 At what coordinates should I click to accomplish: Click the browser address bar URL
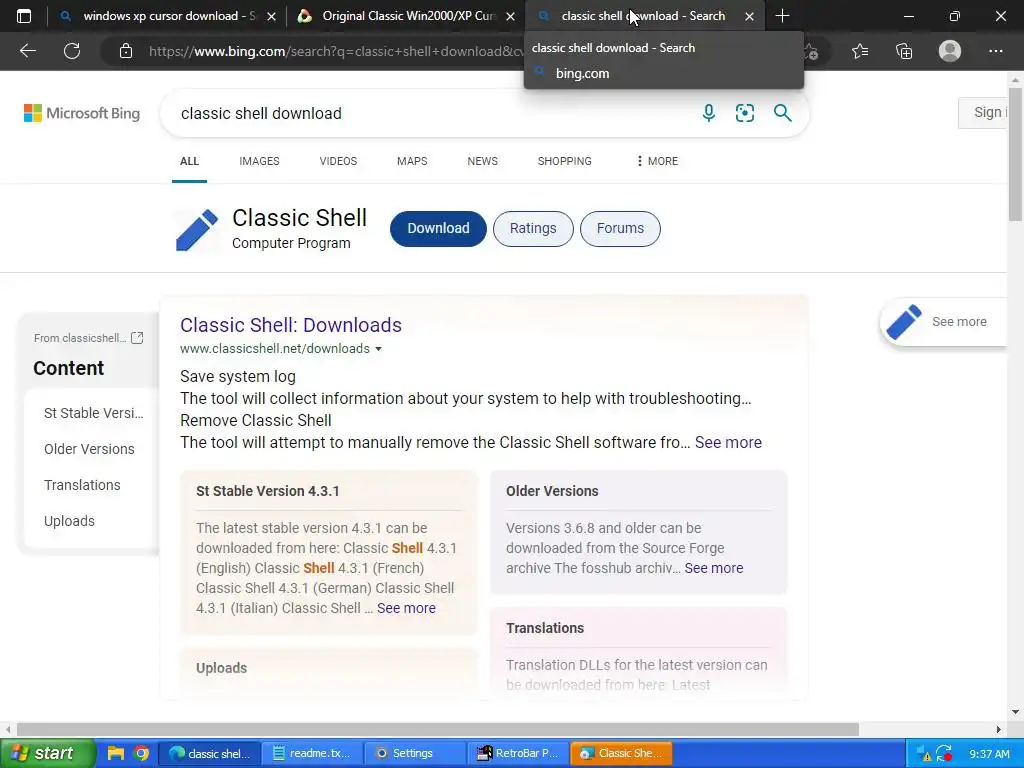coord(336,51)
